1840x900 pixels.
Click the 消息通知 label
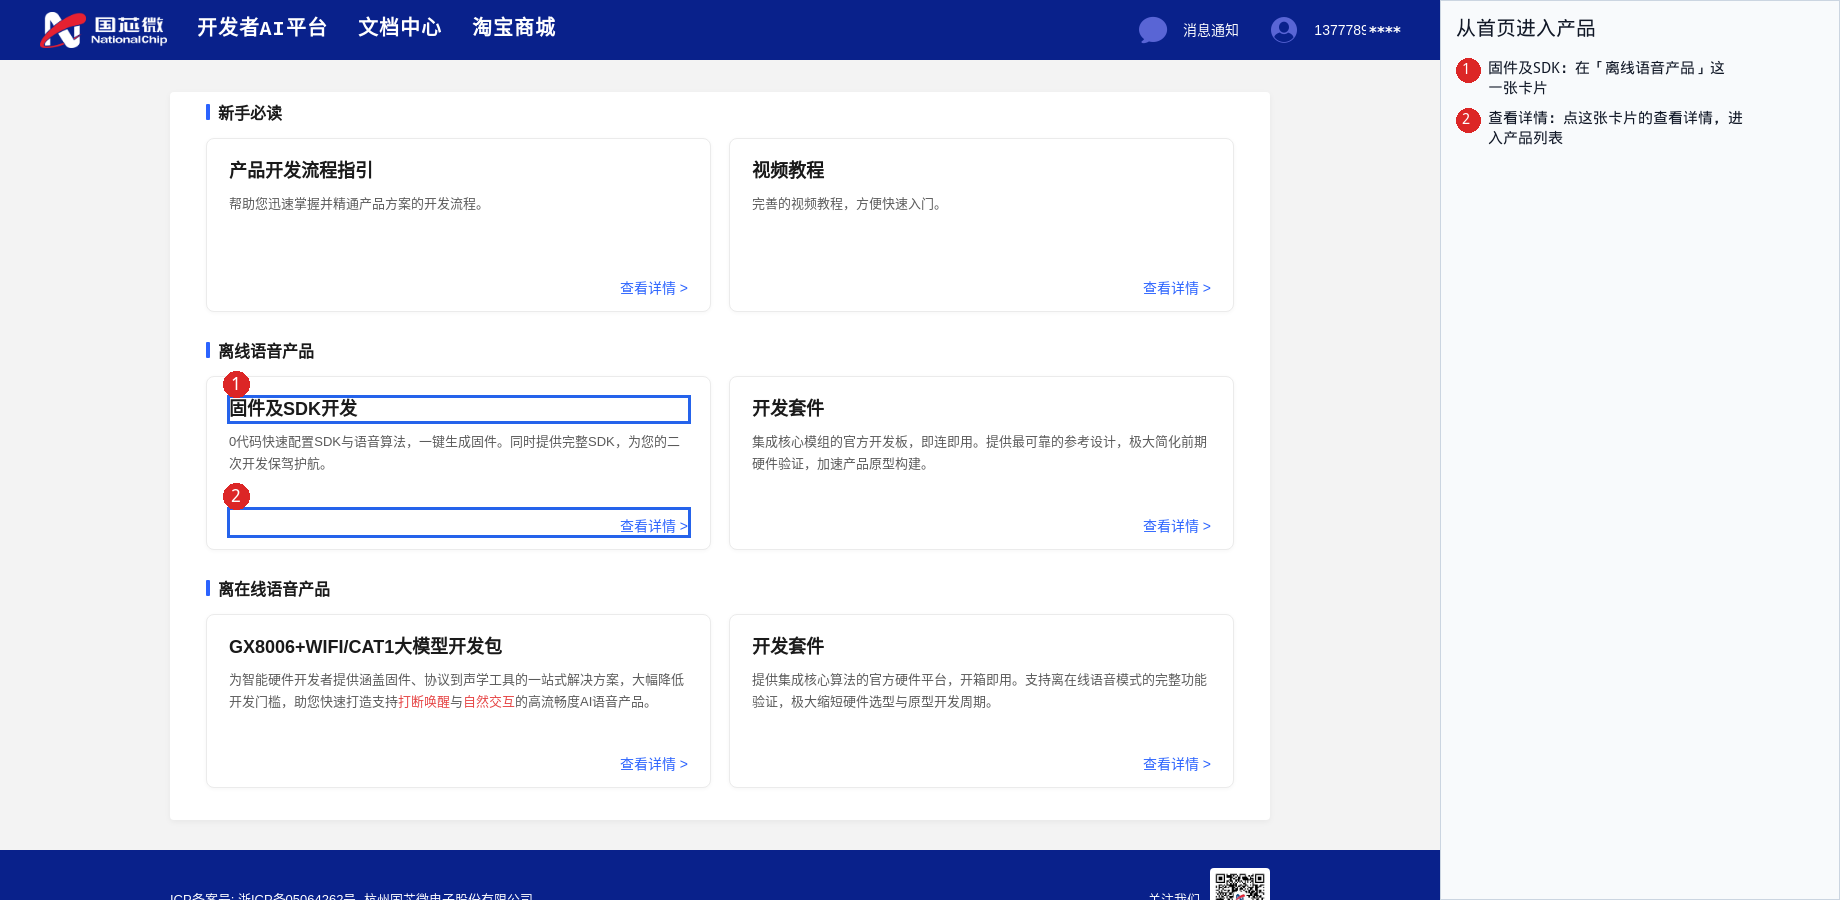pyautogui.click(x=1211, y=30)
